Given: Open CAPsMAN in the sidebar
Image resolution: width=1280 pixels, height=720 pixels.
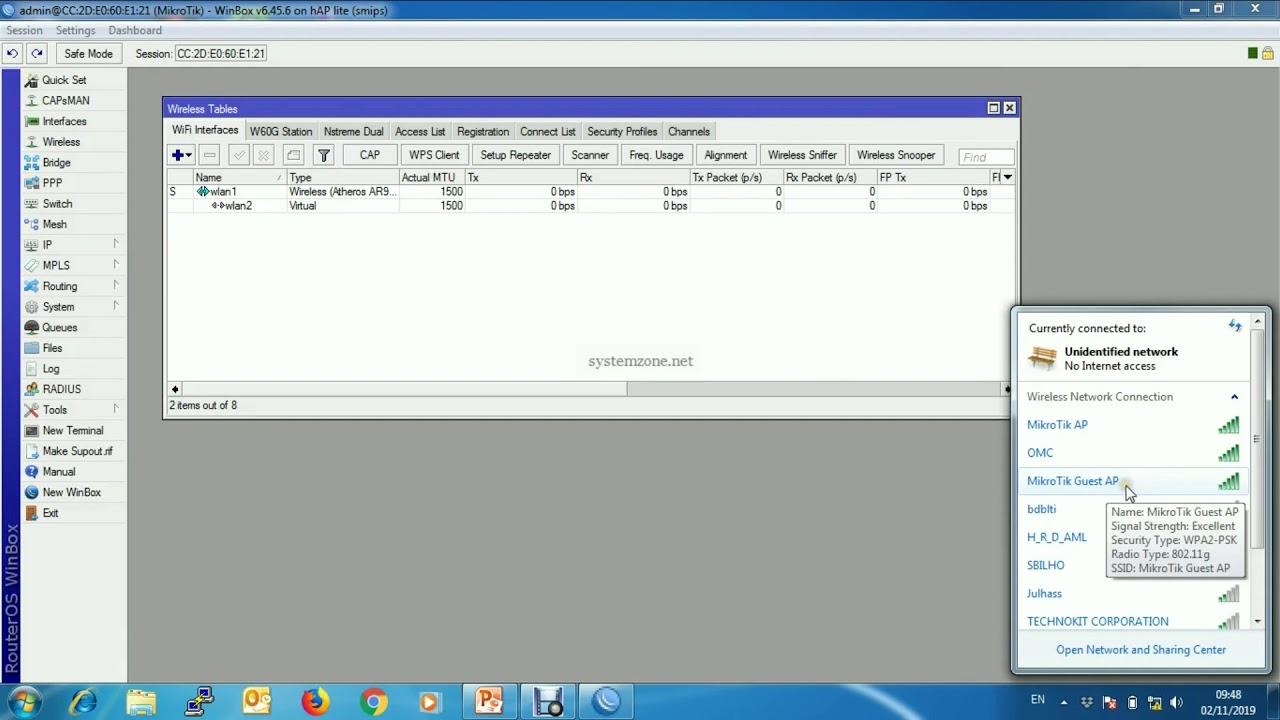Looking at the screenshot, I should coord(65,100).
